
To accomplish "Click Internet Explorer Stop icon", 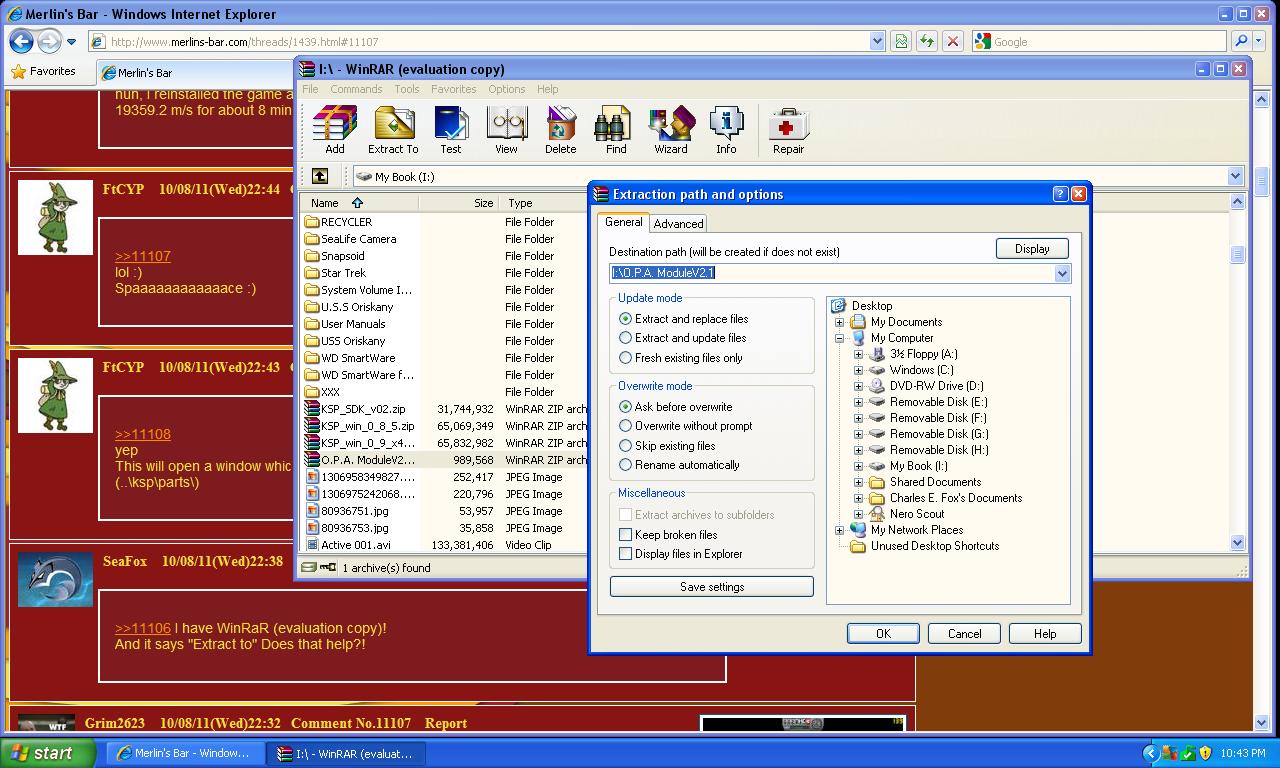I will [953, 41].
